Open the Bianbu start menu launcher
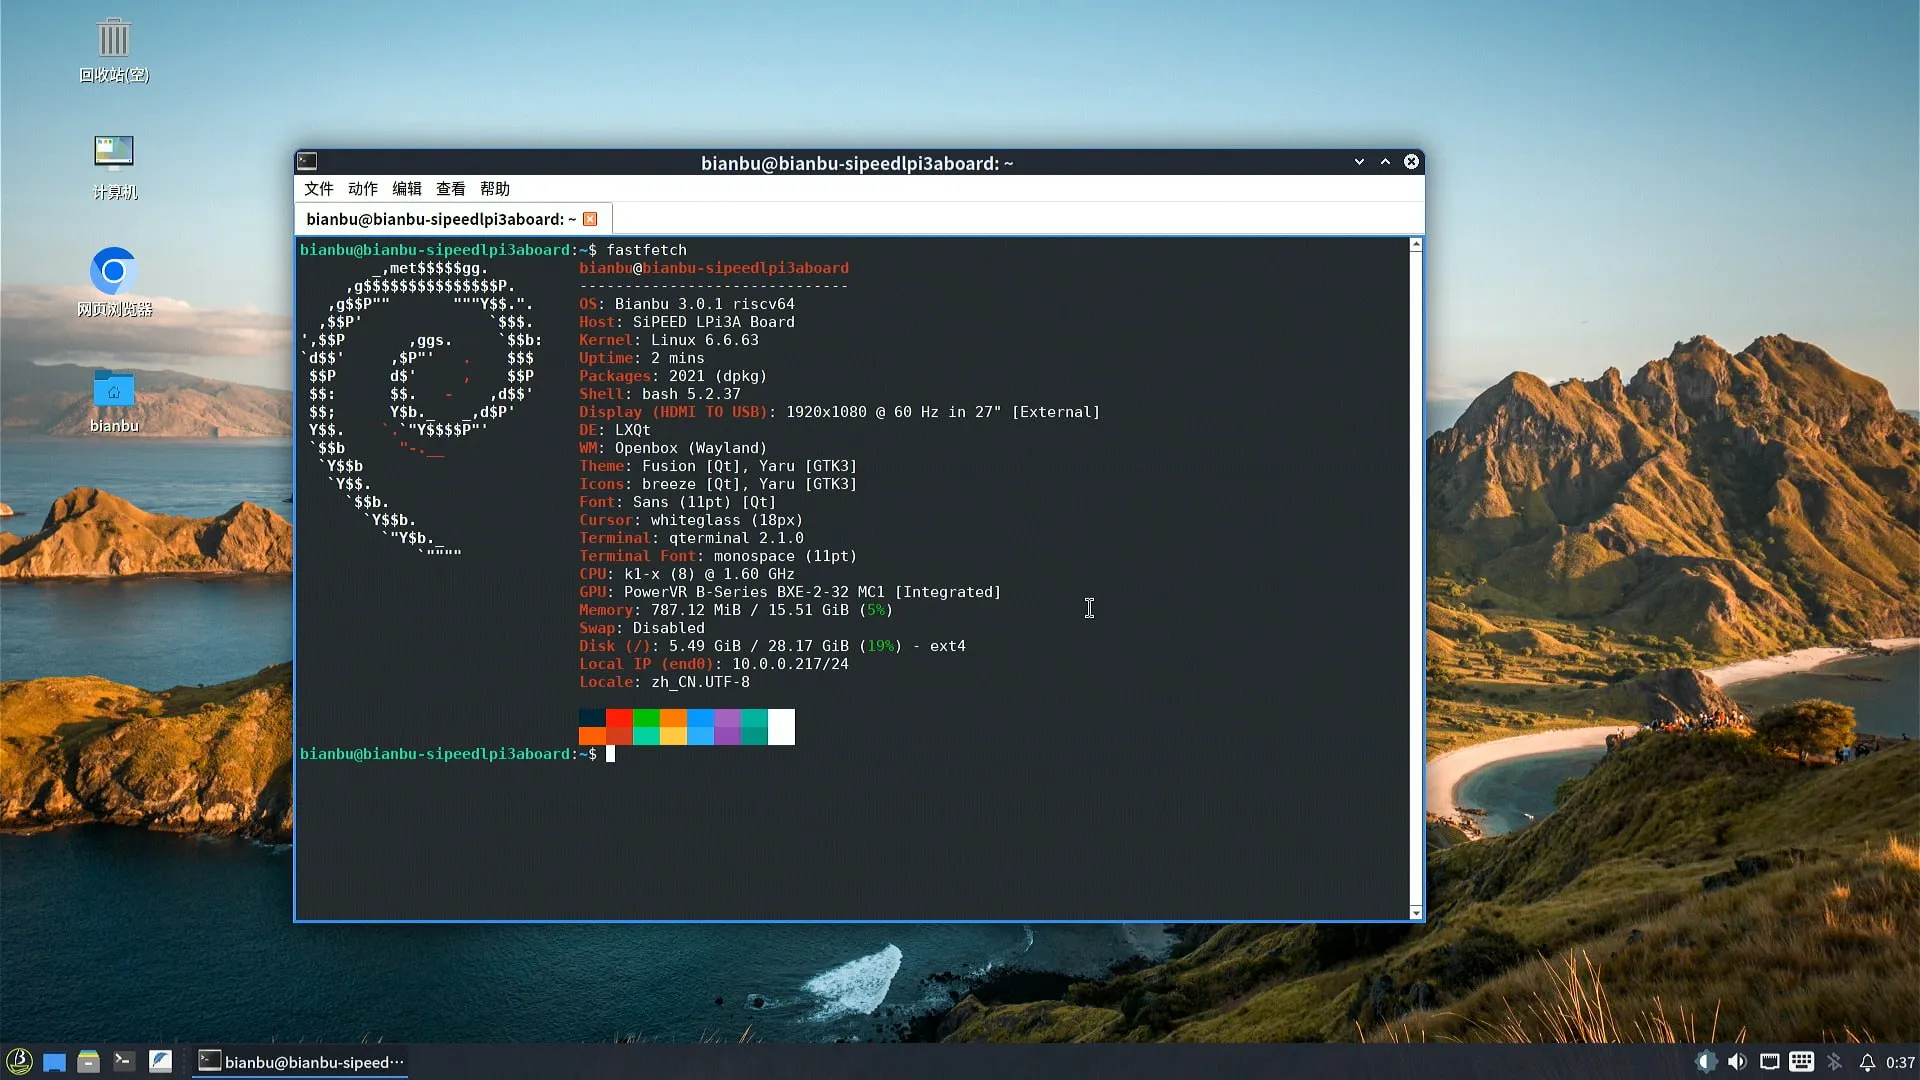Image resolution: width=1920 pixels, height=1080 pixels. coord(19,1061)
